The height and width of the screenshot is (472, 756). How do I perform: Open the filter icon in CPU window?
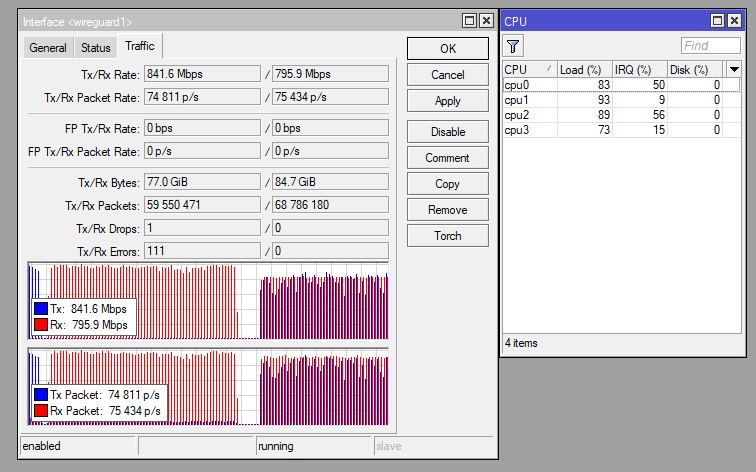513,46
